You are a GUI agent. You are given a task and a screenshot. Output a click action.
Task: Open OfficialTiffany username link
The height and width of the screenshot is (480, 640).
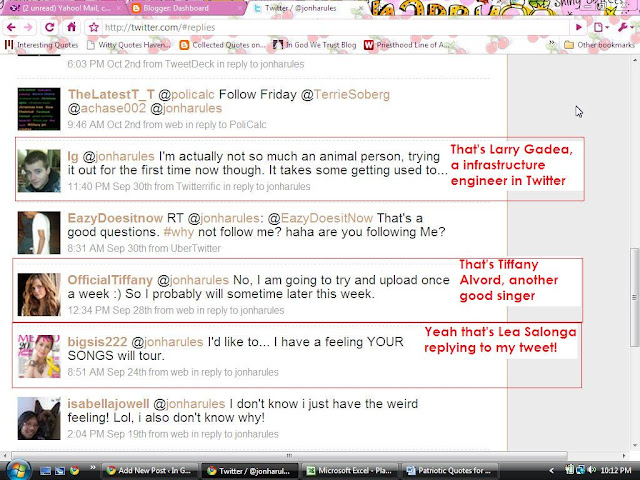point(110,280)
